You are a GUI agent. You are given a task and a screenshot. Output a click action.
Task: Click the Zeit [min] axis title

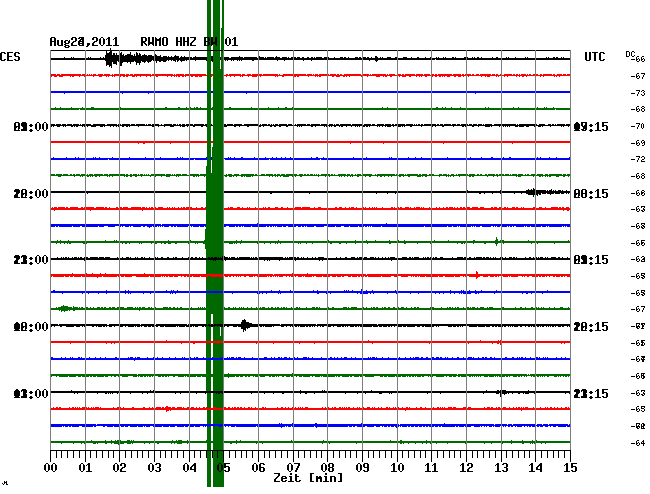tap(308, 478)
